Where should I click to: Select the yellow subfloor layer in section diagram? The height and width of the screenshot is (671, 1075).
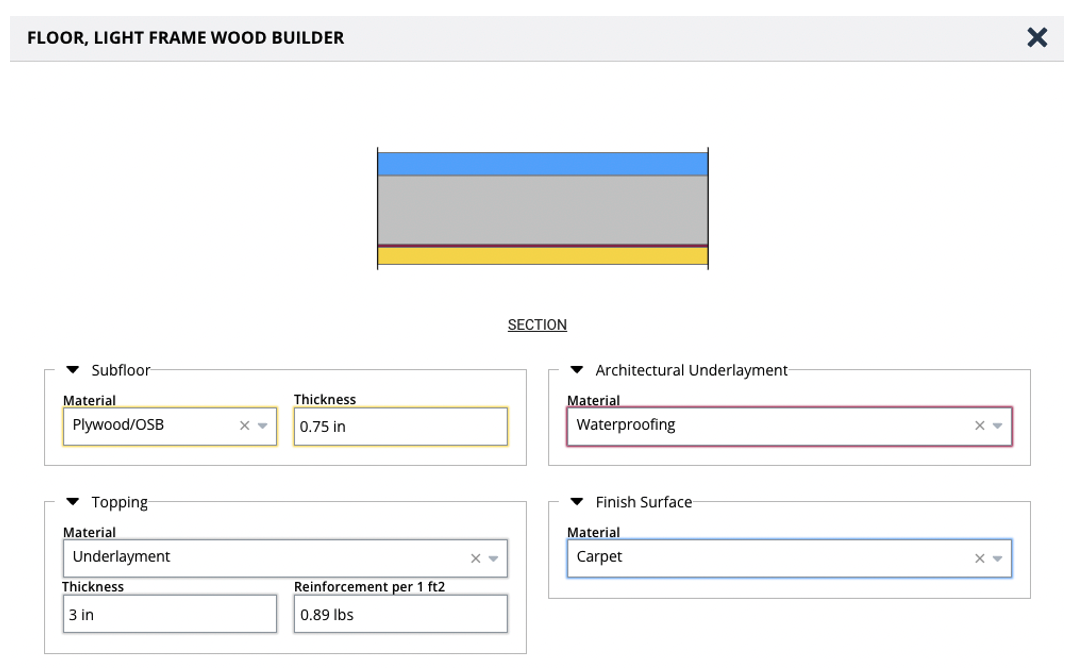(542, 256)
